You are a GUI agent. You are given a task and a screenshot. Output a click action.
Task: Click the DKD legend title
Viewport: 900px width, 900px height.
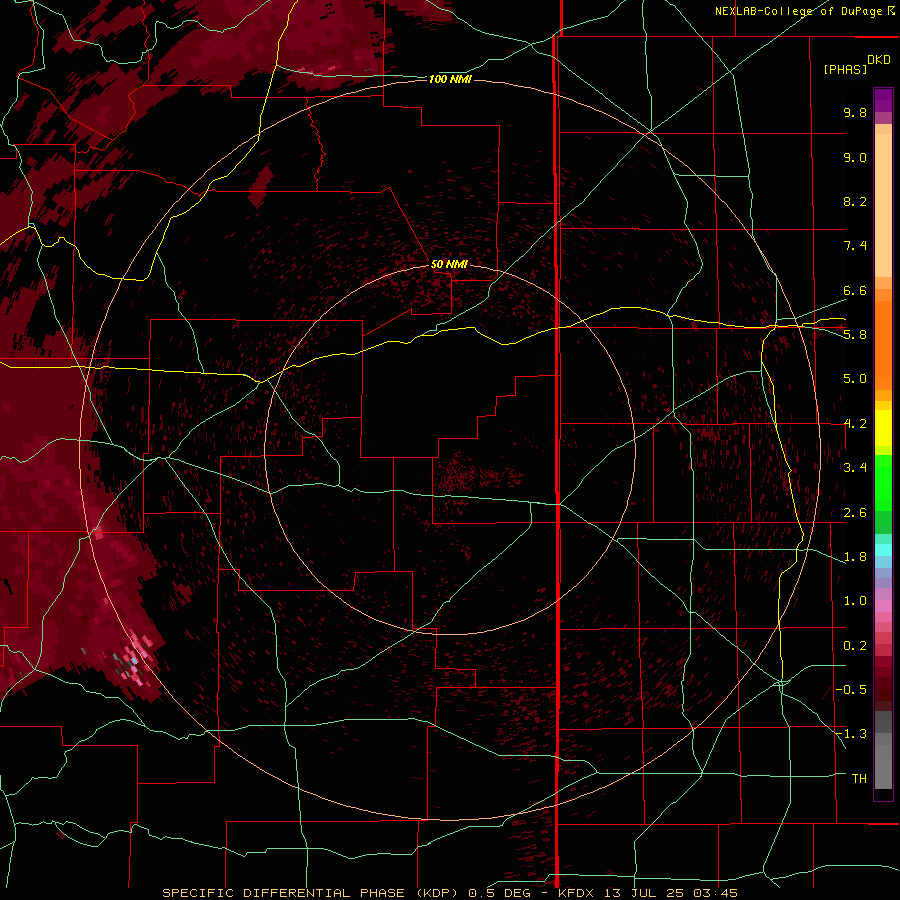coord(878,60)
